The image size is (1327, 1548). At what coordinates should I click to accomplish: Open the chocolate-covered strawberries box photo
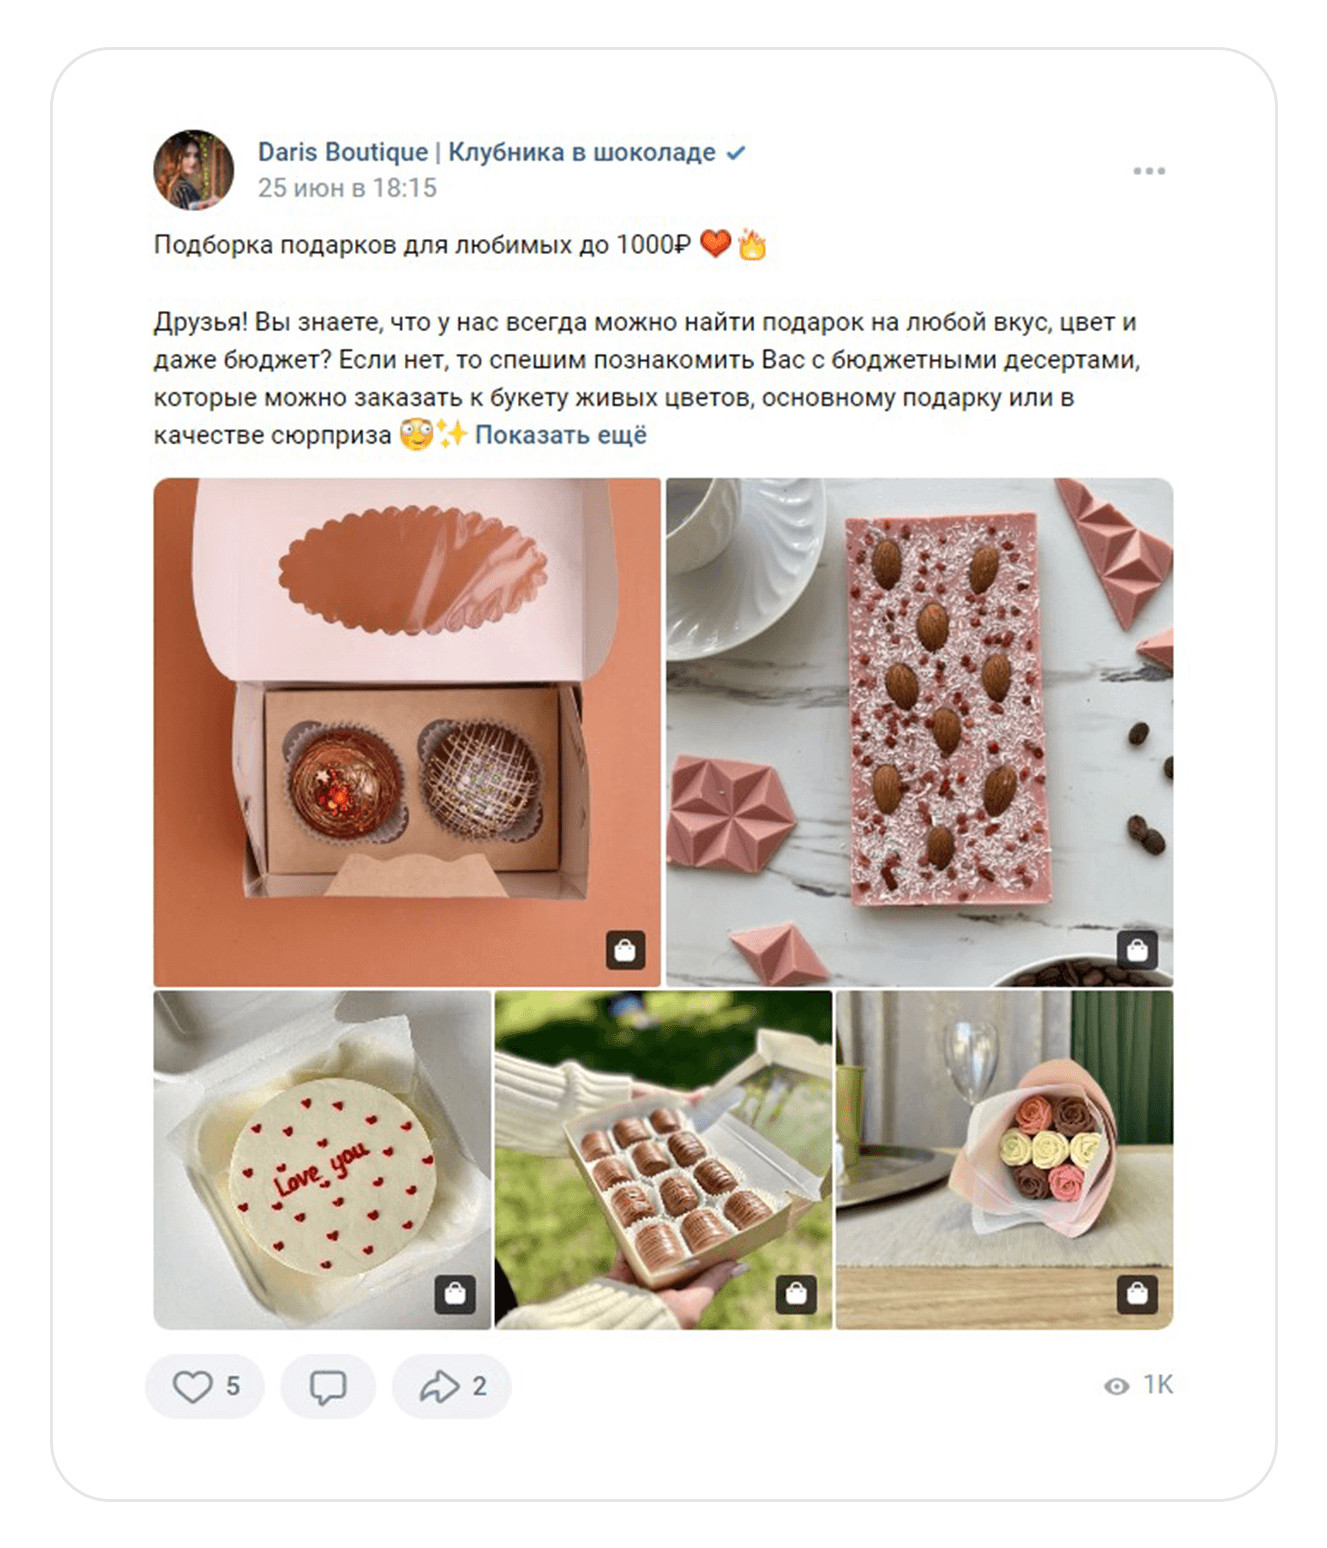coord(663,1160)
